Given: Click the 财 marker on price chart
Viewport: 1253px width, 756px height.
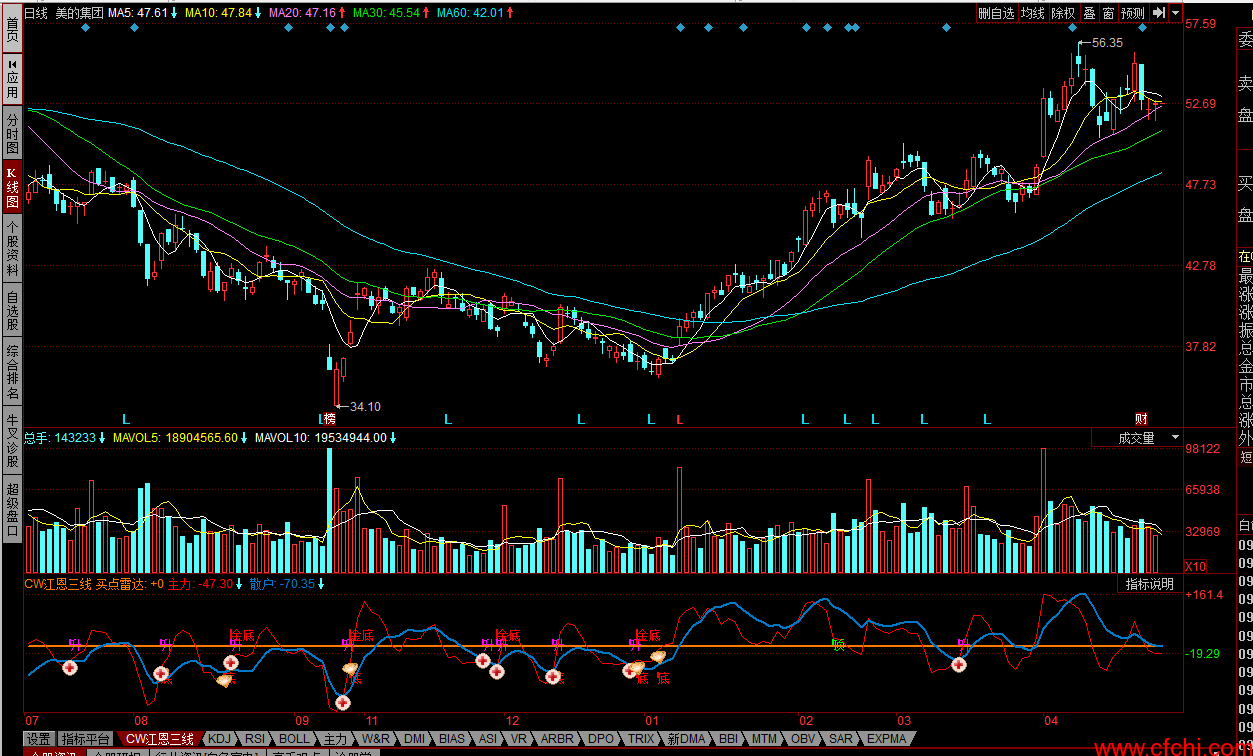Looking at the screenshot, I should click(x=1141, y=417).
